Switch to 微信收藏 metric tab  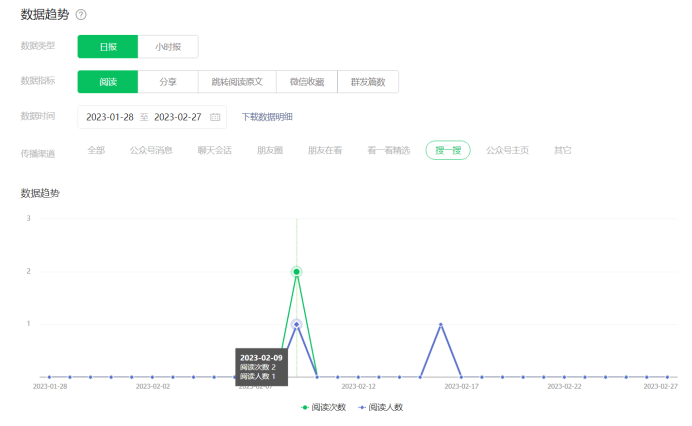coord(307,82)
